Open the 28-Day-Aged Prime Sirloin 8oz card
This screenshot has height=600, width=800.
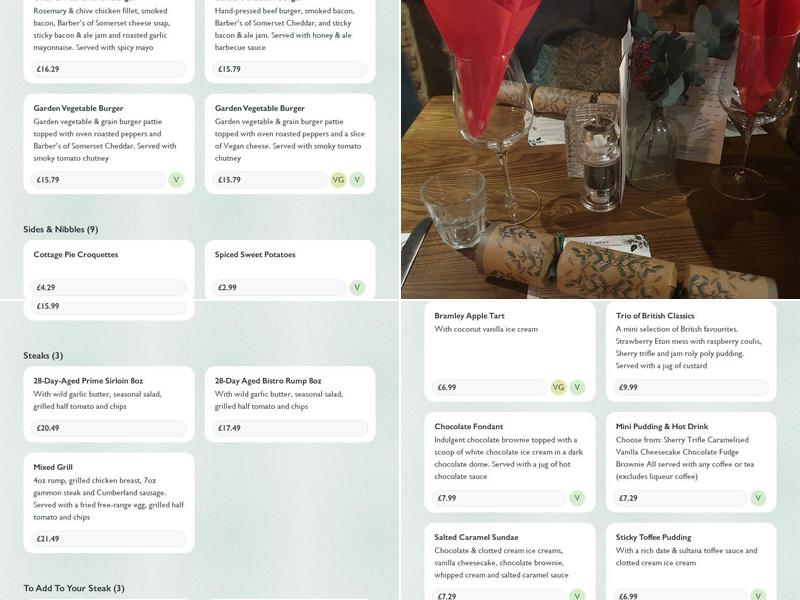pyautogui.click(x=109, y=404)
